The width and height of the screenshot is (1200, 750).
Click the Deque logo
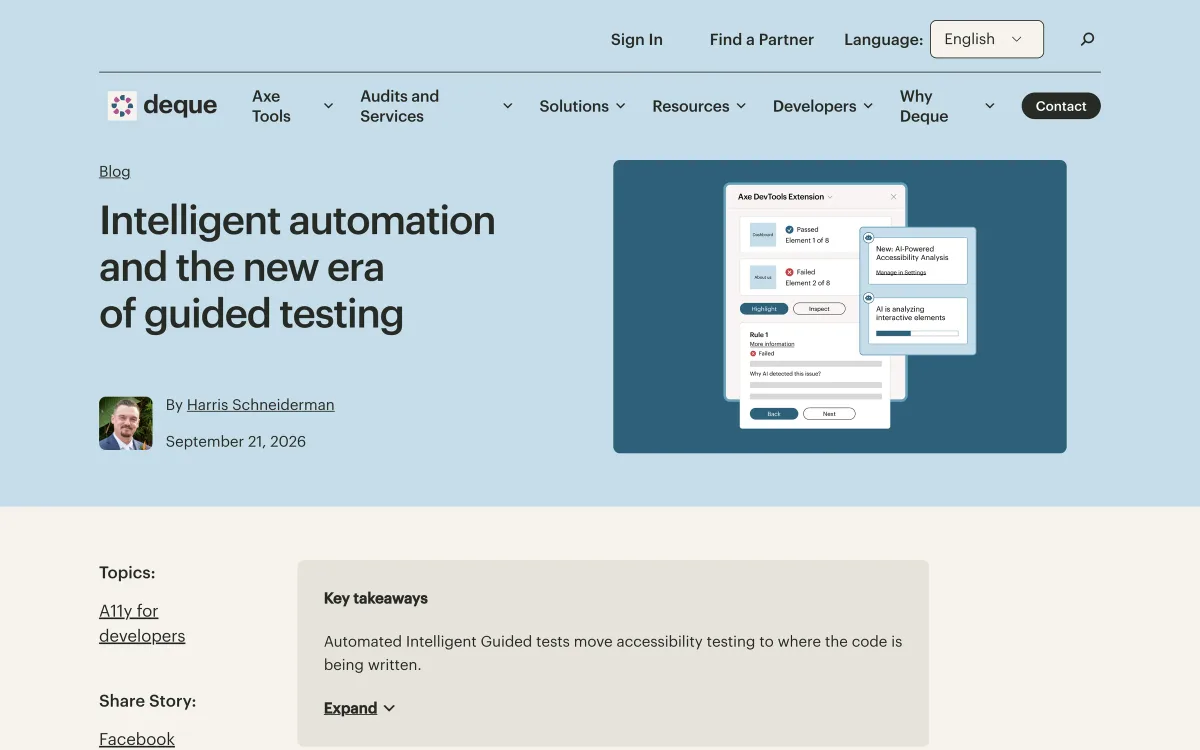[162, 106]
